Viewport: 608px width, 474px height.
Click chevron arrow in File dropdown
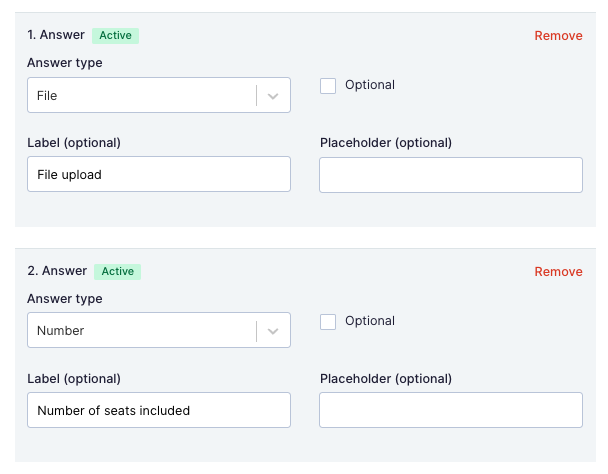[x=273, y=96]
